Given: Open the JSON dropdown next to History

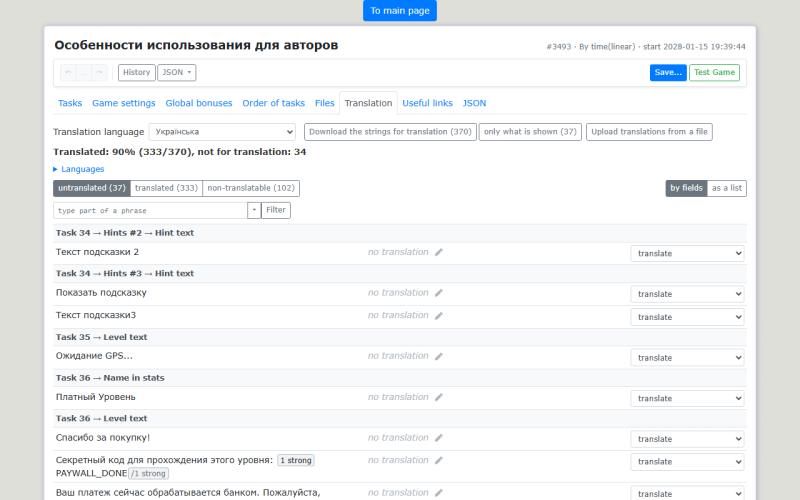Looking at the screenshot, I should coord(177,72).
